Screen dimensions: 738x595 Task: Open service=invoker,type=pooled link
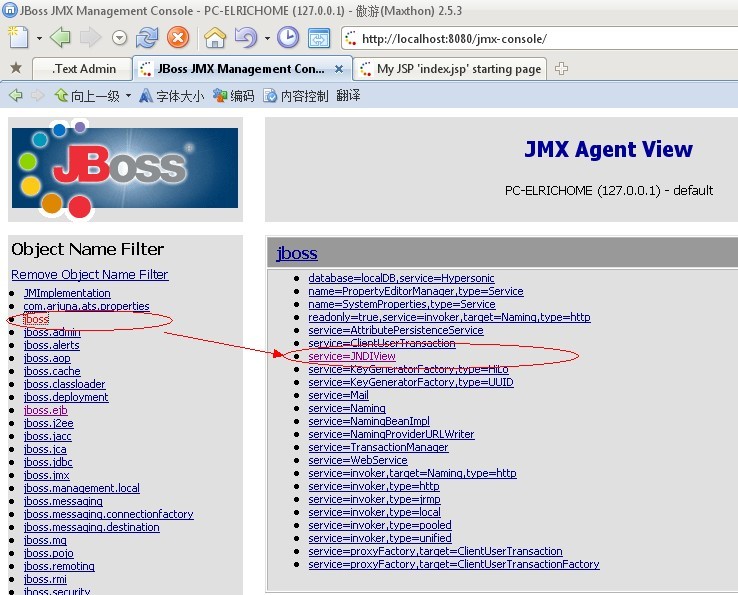(x=379, y=525)
